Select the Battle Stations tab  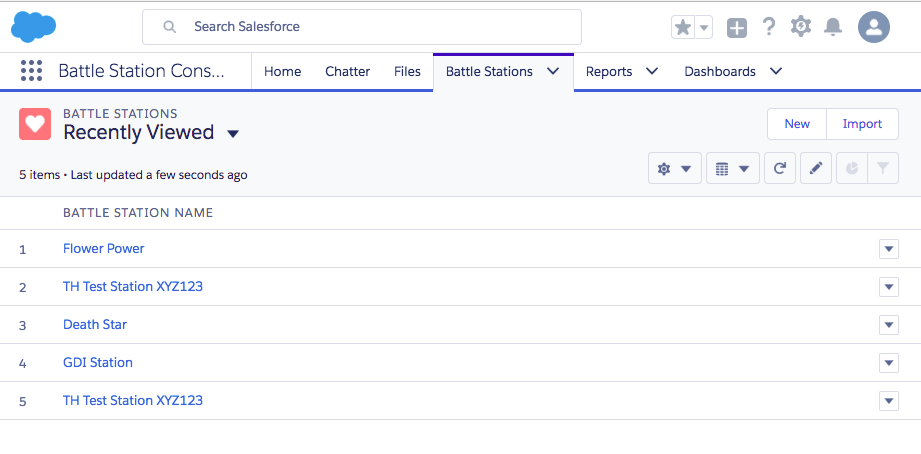pos(489,72)
